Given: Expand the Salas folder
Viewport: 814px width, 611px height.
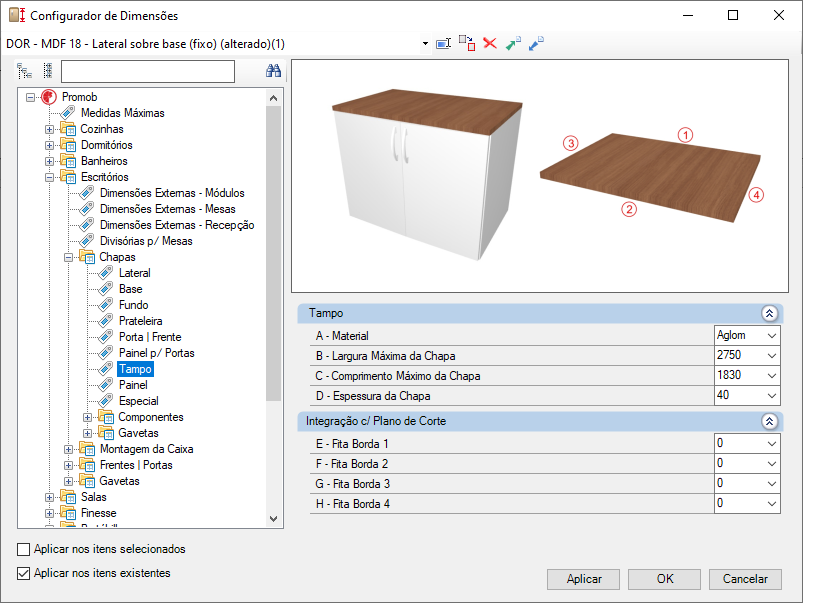Looking at the screenshot, I should [49, 497].
